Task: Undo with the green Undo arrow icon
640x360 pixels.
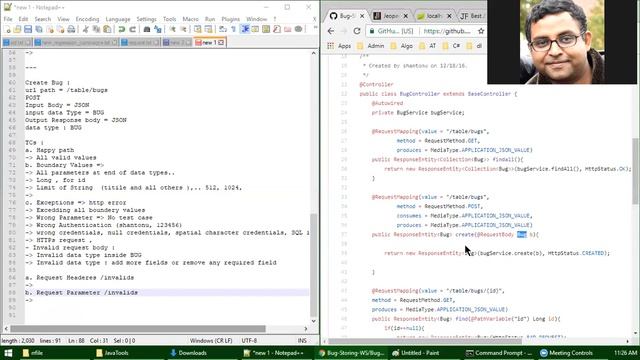Action: [x=122, y=29]
